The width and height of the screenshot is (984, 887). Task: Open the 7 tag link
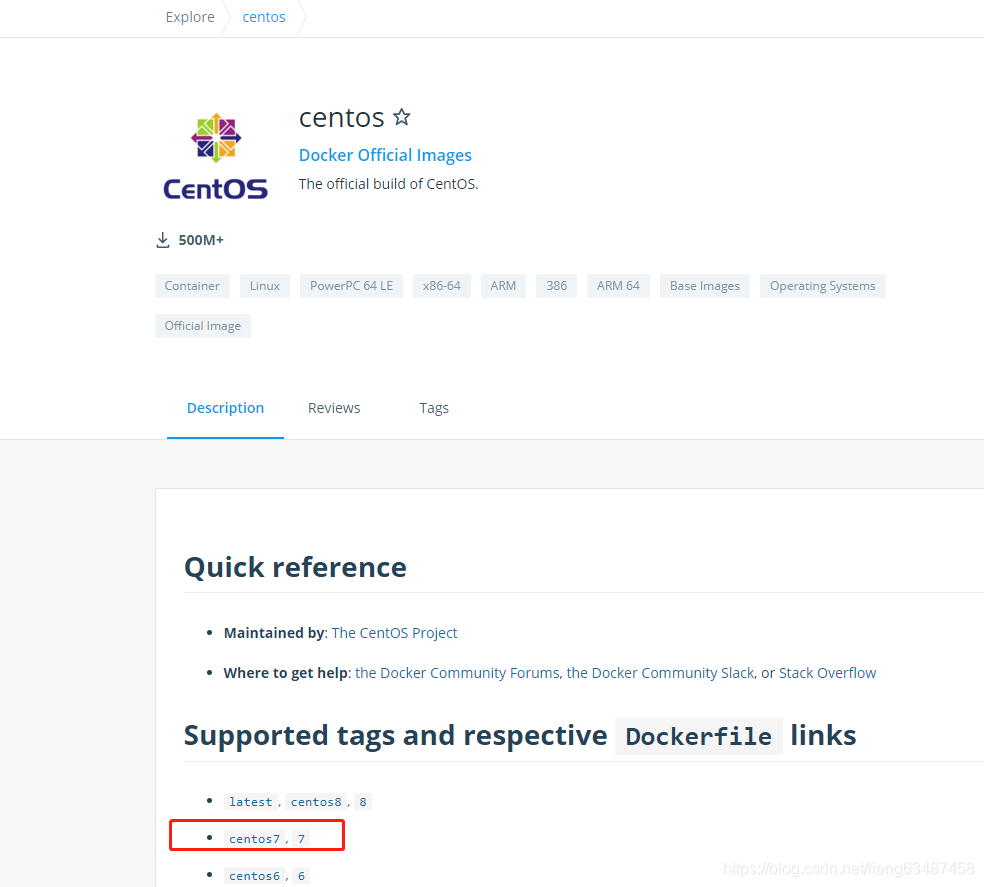tap(301, 839)
